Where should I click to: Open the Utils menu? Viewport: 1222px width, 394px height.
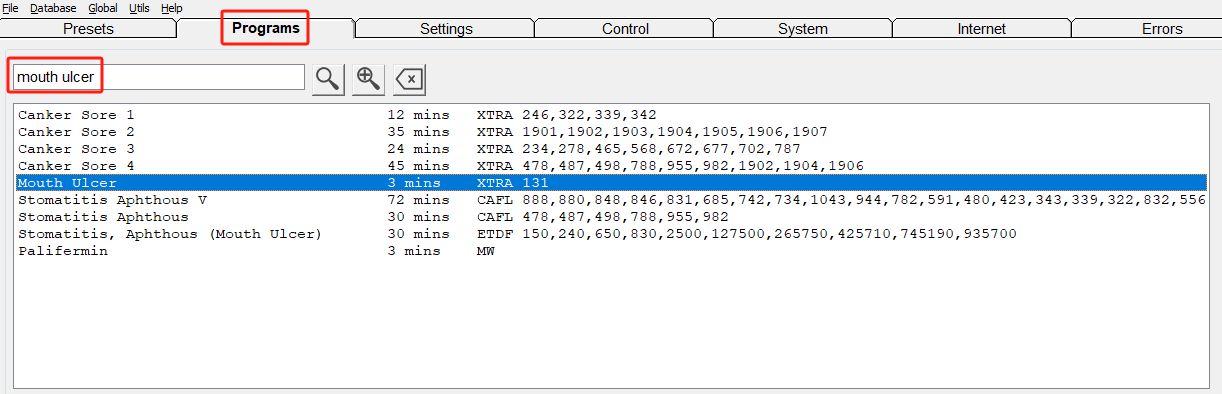pos(139,8)
